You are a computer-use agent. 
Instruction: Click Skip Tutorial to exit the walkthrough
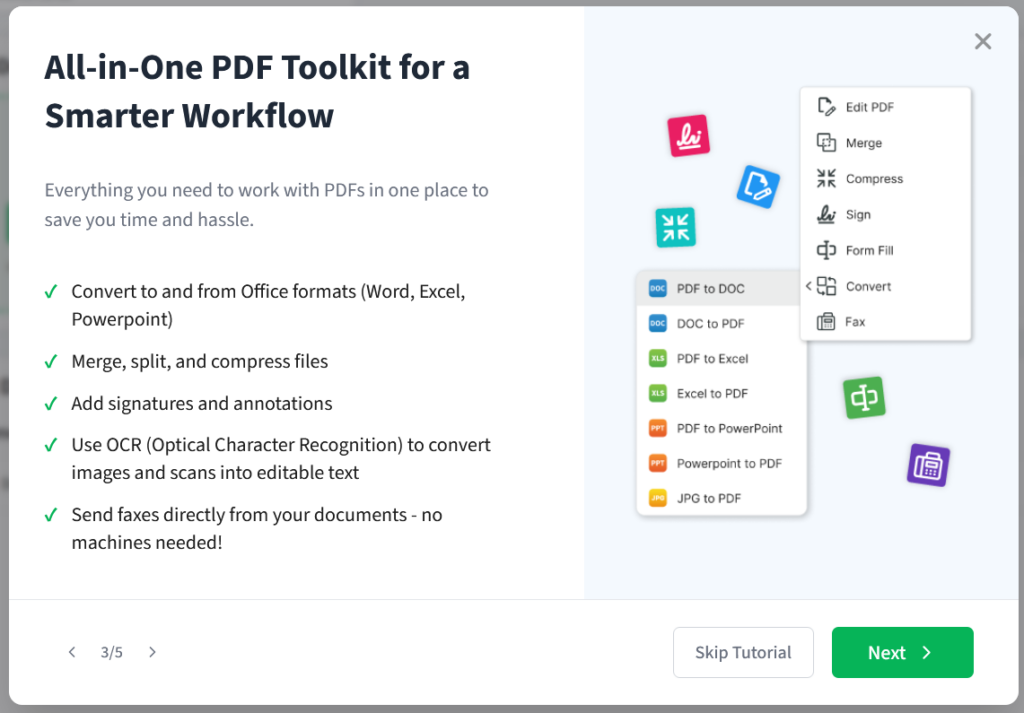[x=743, y=652]
